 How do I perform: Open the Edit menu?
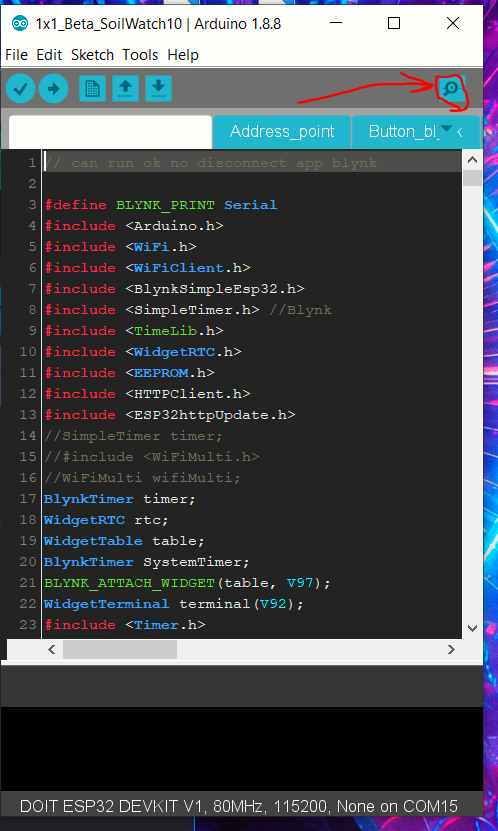[49, 55]
